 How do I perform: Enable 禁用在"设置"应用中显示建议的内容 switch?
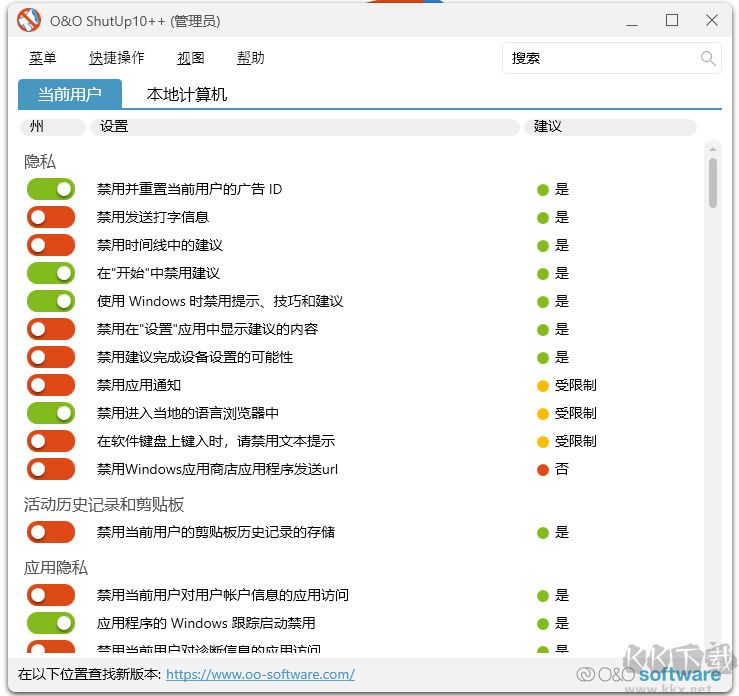click(51, 329)
